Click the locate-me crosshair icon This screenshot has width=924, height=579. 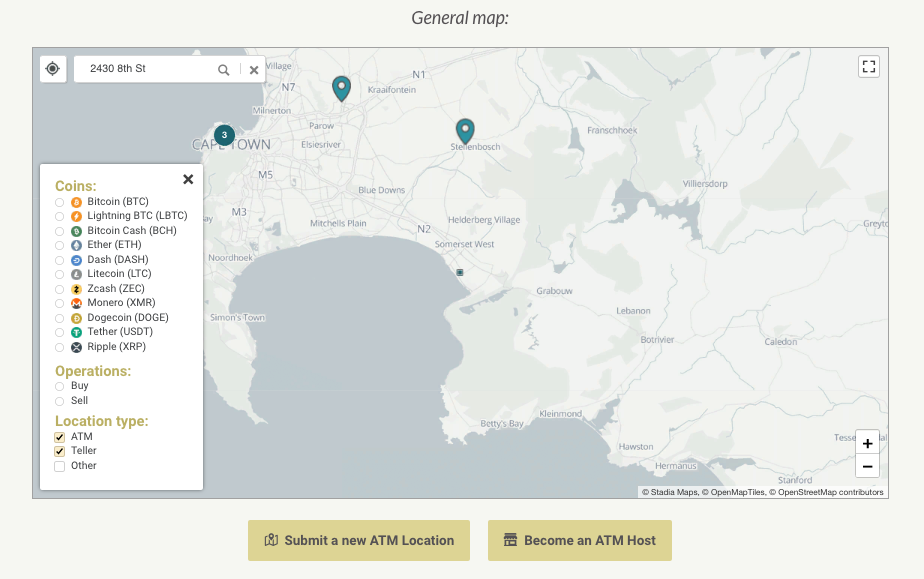(52, 69)
